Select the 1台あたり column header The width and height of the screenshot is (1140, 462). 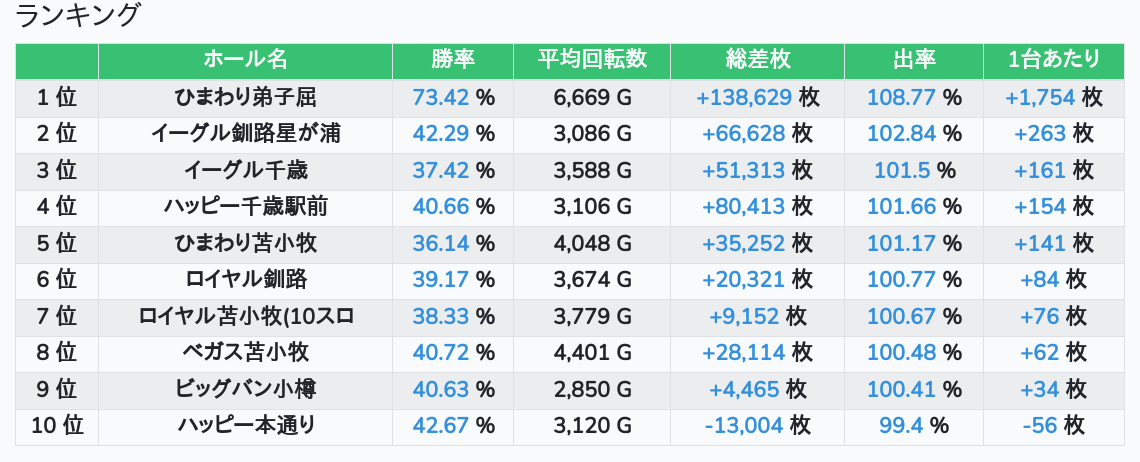click(x=1054, y=60)
